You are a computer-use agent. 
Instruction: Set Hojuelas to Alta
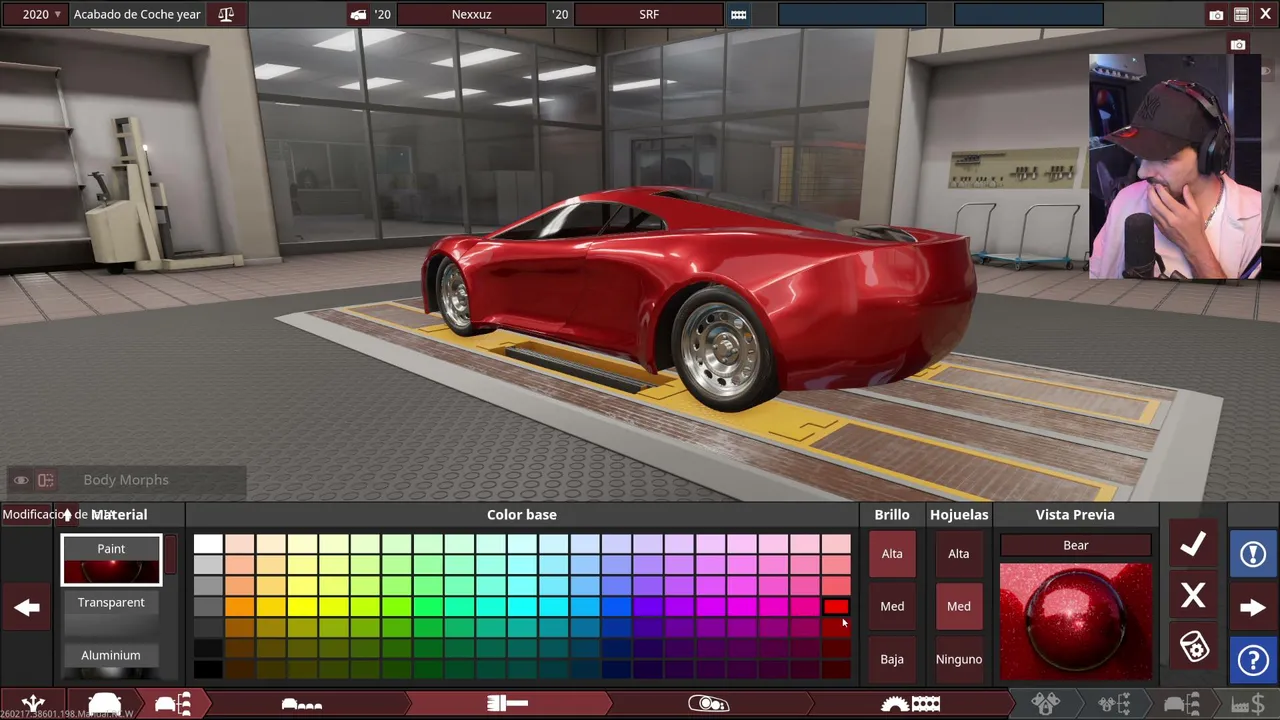tap(959, 554)
